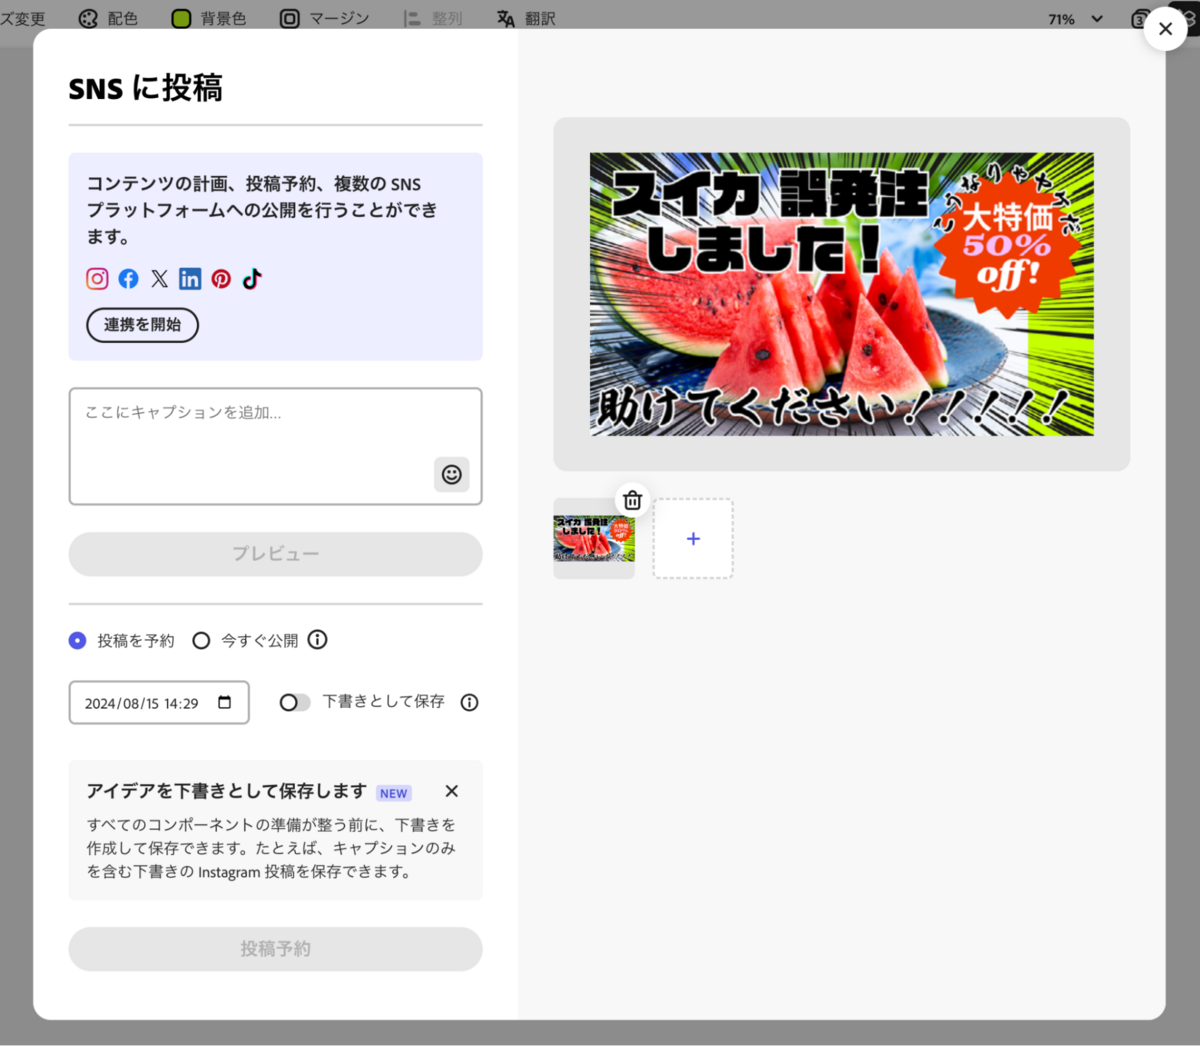Click the X (Twitter) platform icon

tap(159, 279)
